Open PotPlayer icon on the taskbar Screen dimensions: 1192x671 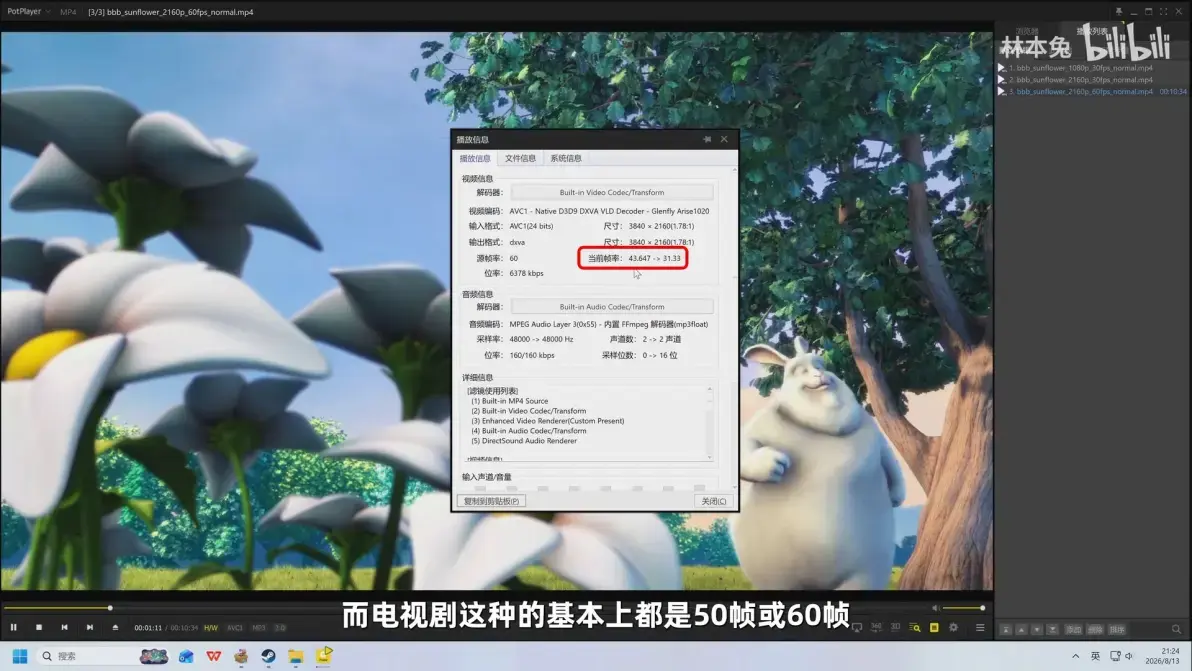[324, 655]
